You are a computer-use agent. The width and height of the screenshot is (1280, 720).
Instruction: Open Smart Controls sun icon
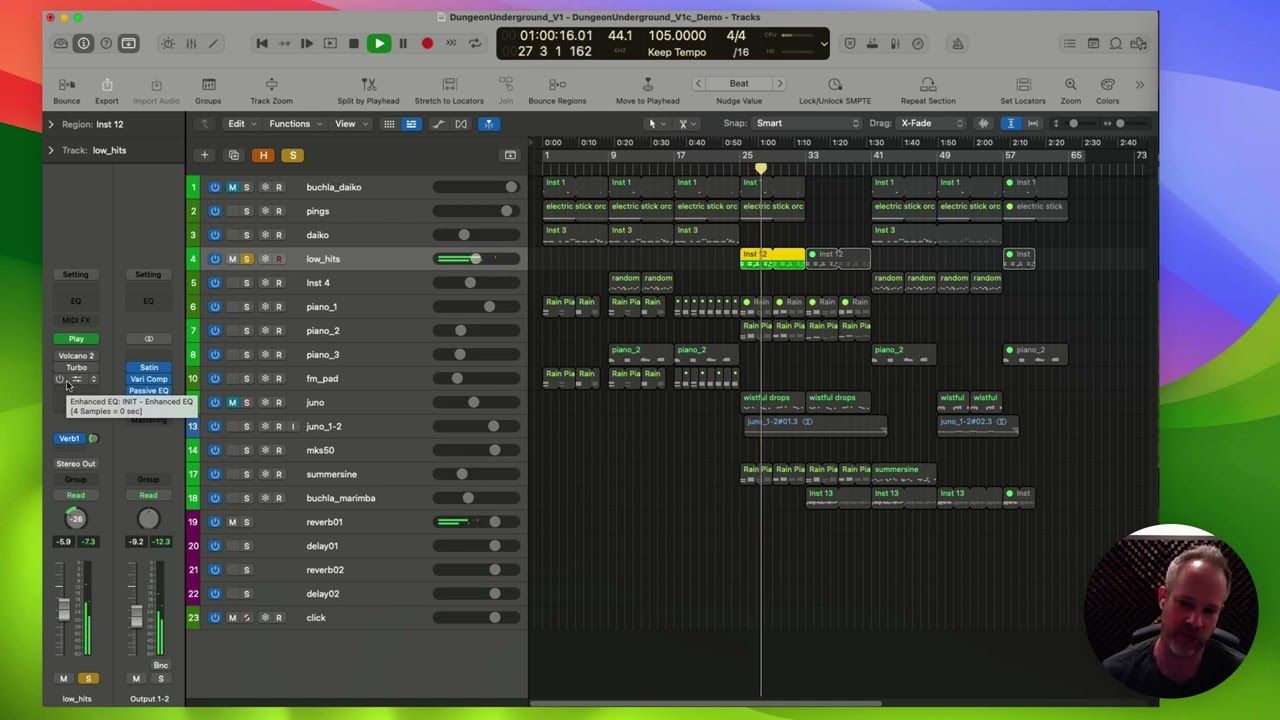click(x=168, y=44)
